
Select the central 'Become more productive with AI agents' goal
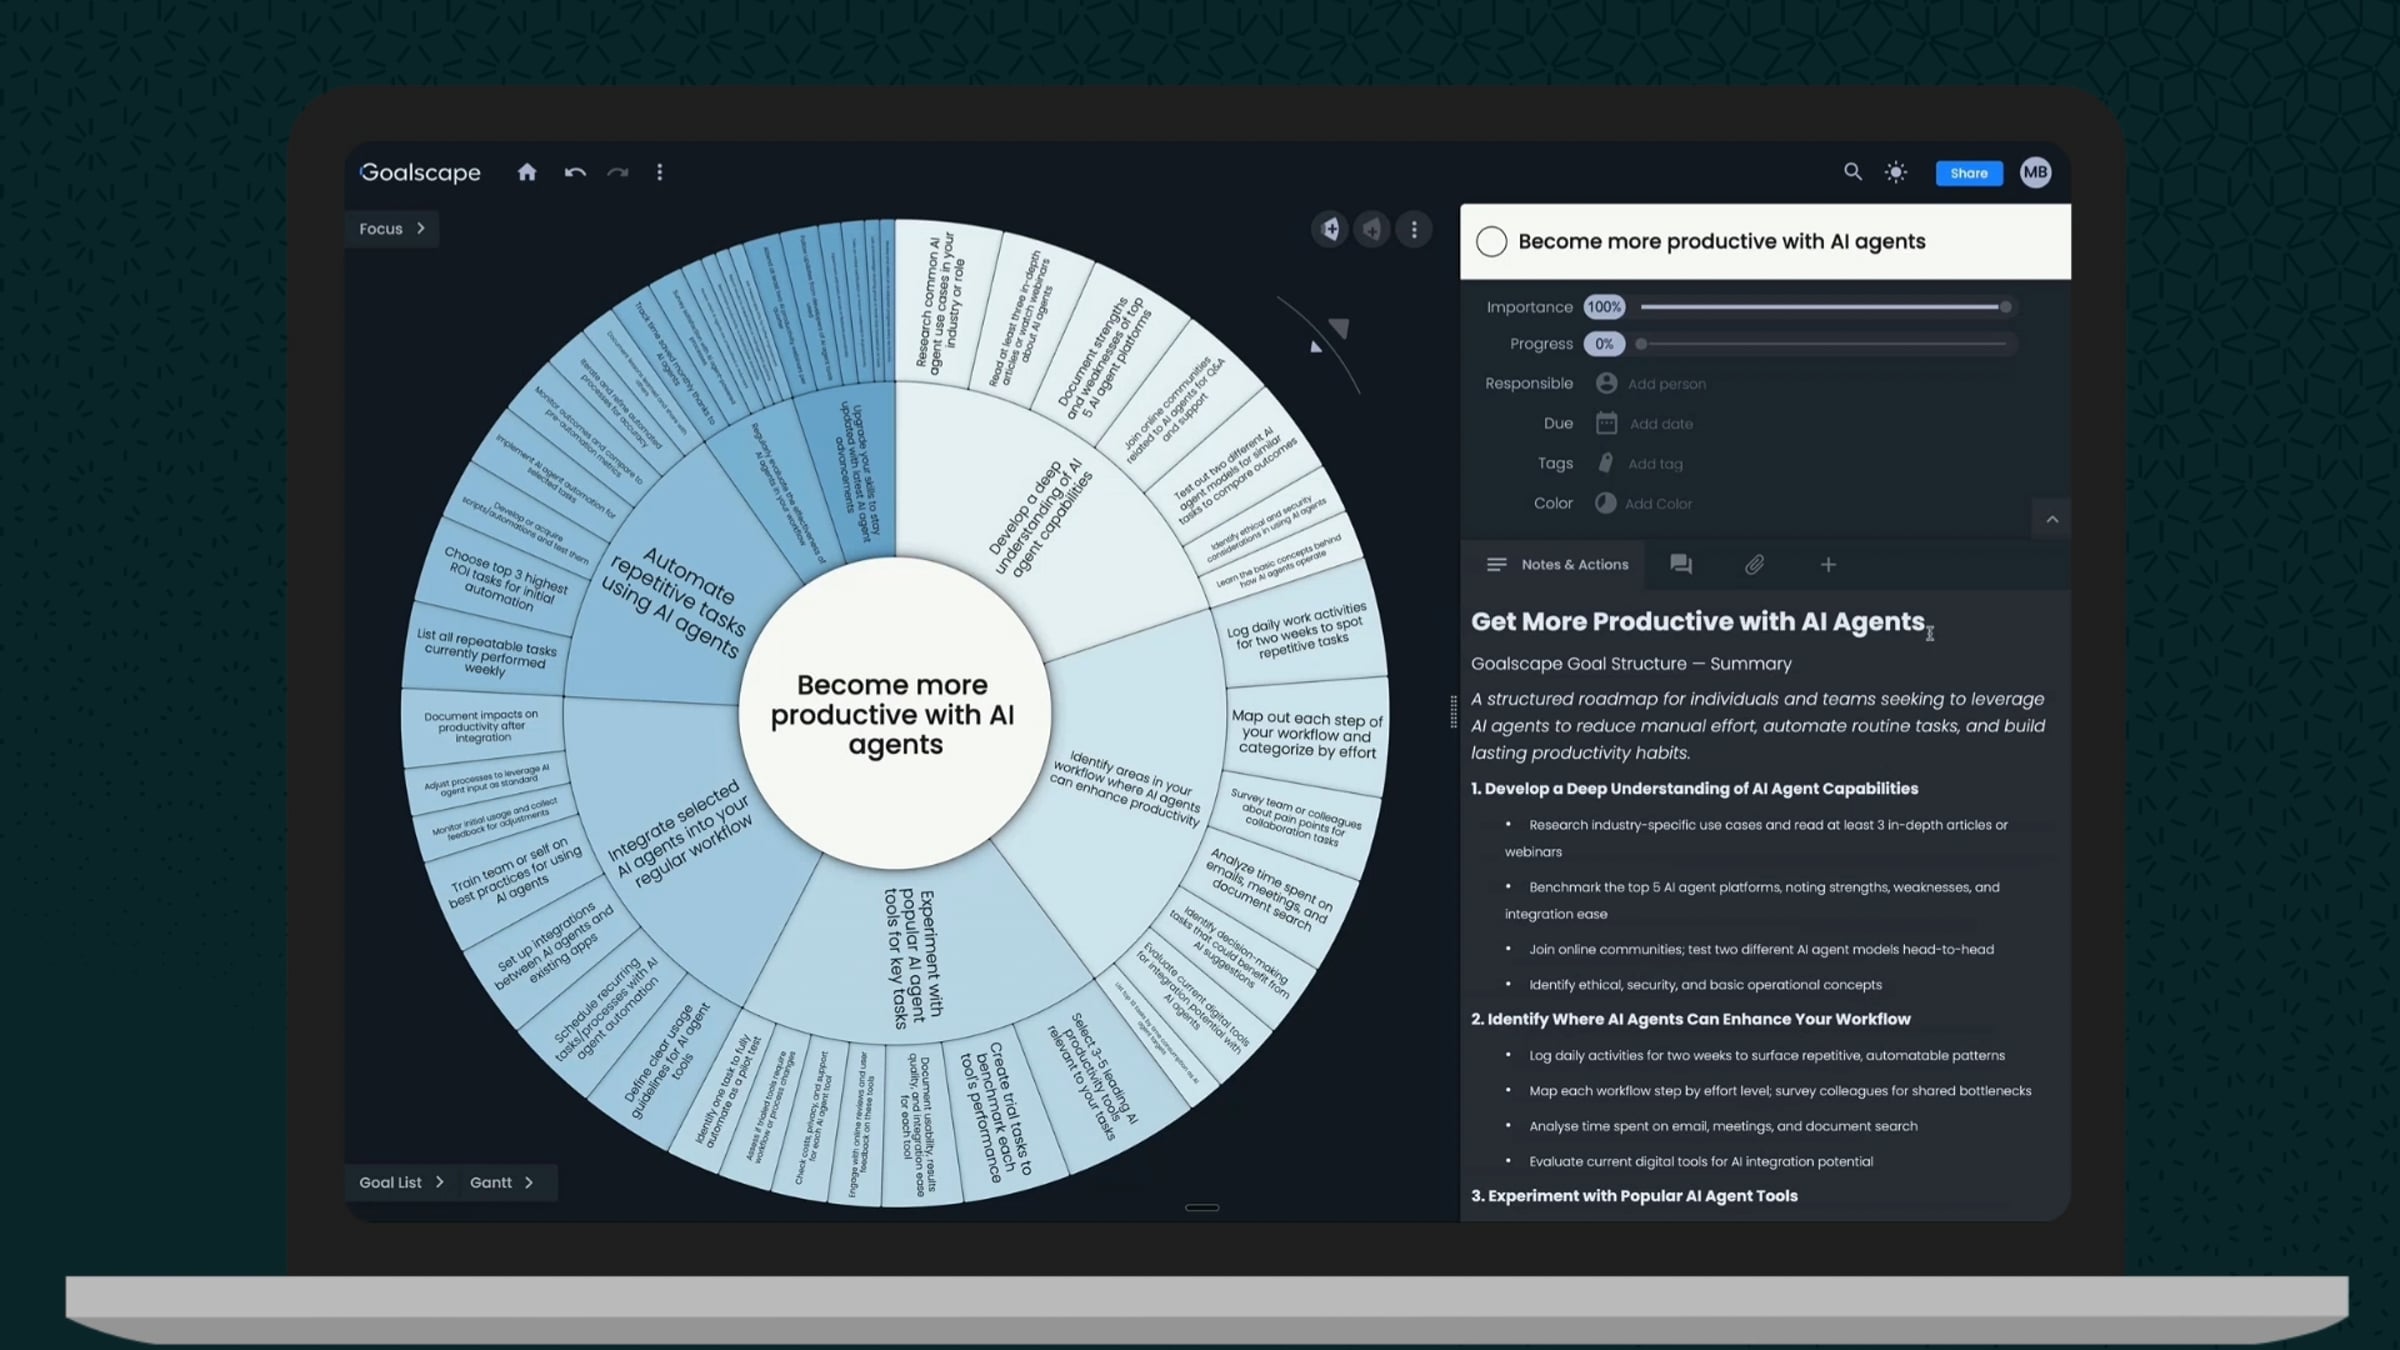[x=894, y=714]
